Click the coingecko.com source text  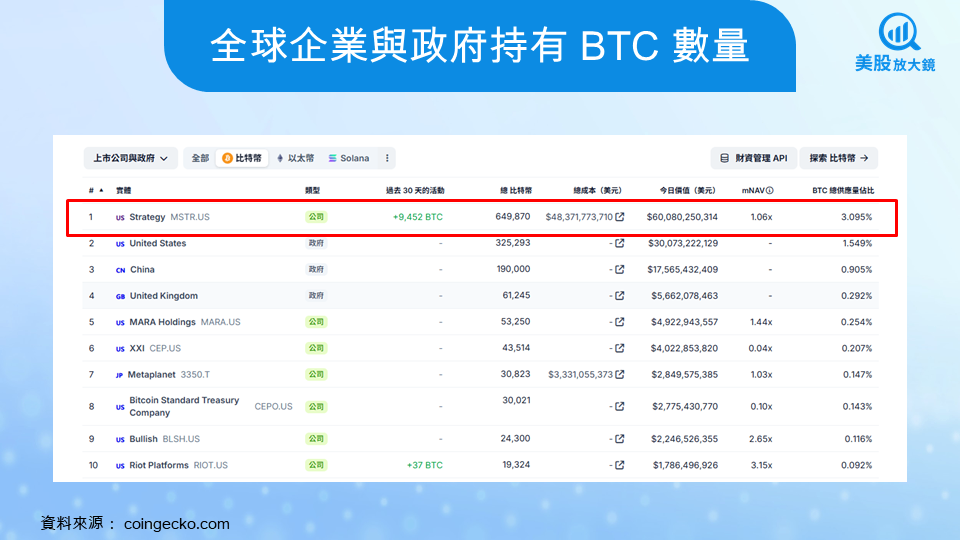[x=176, y=524]
